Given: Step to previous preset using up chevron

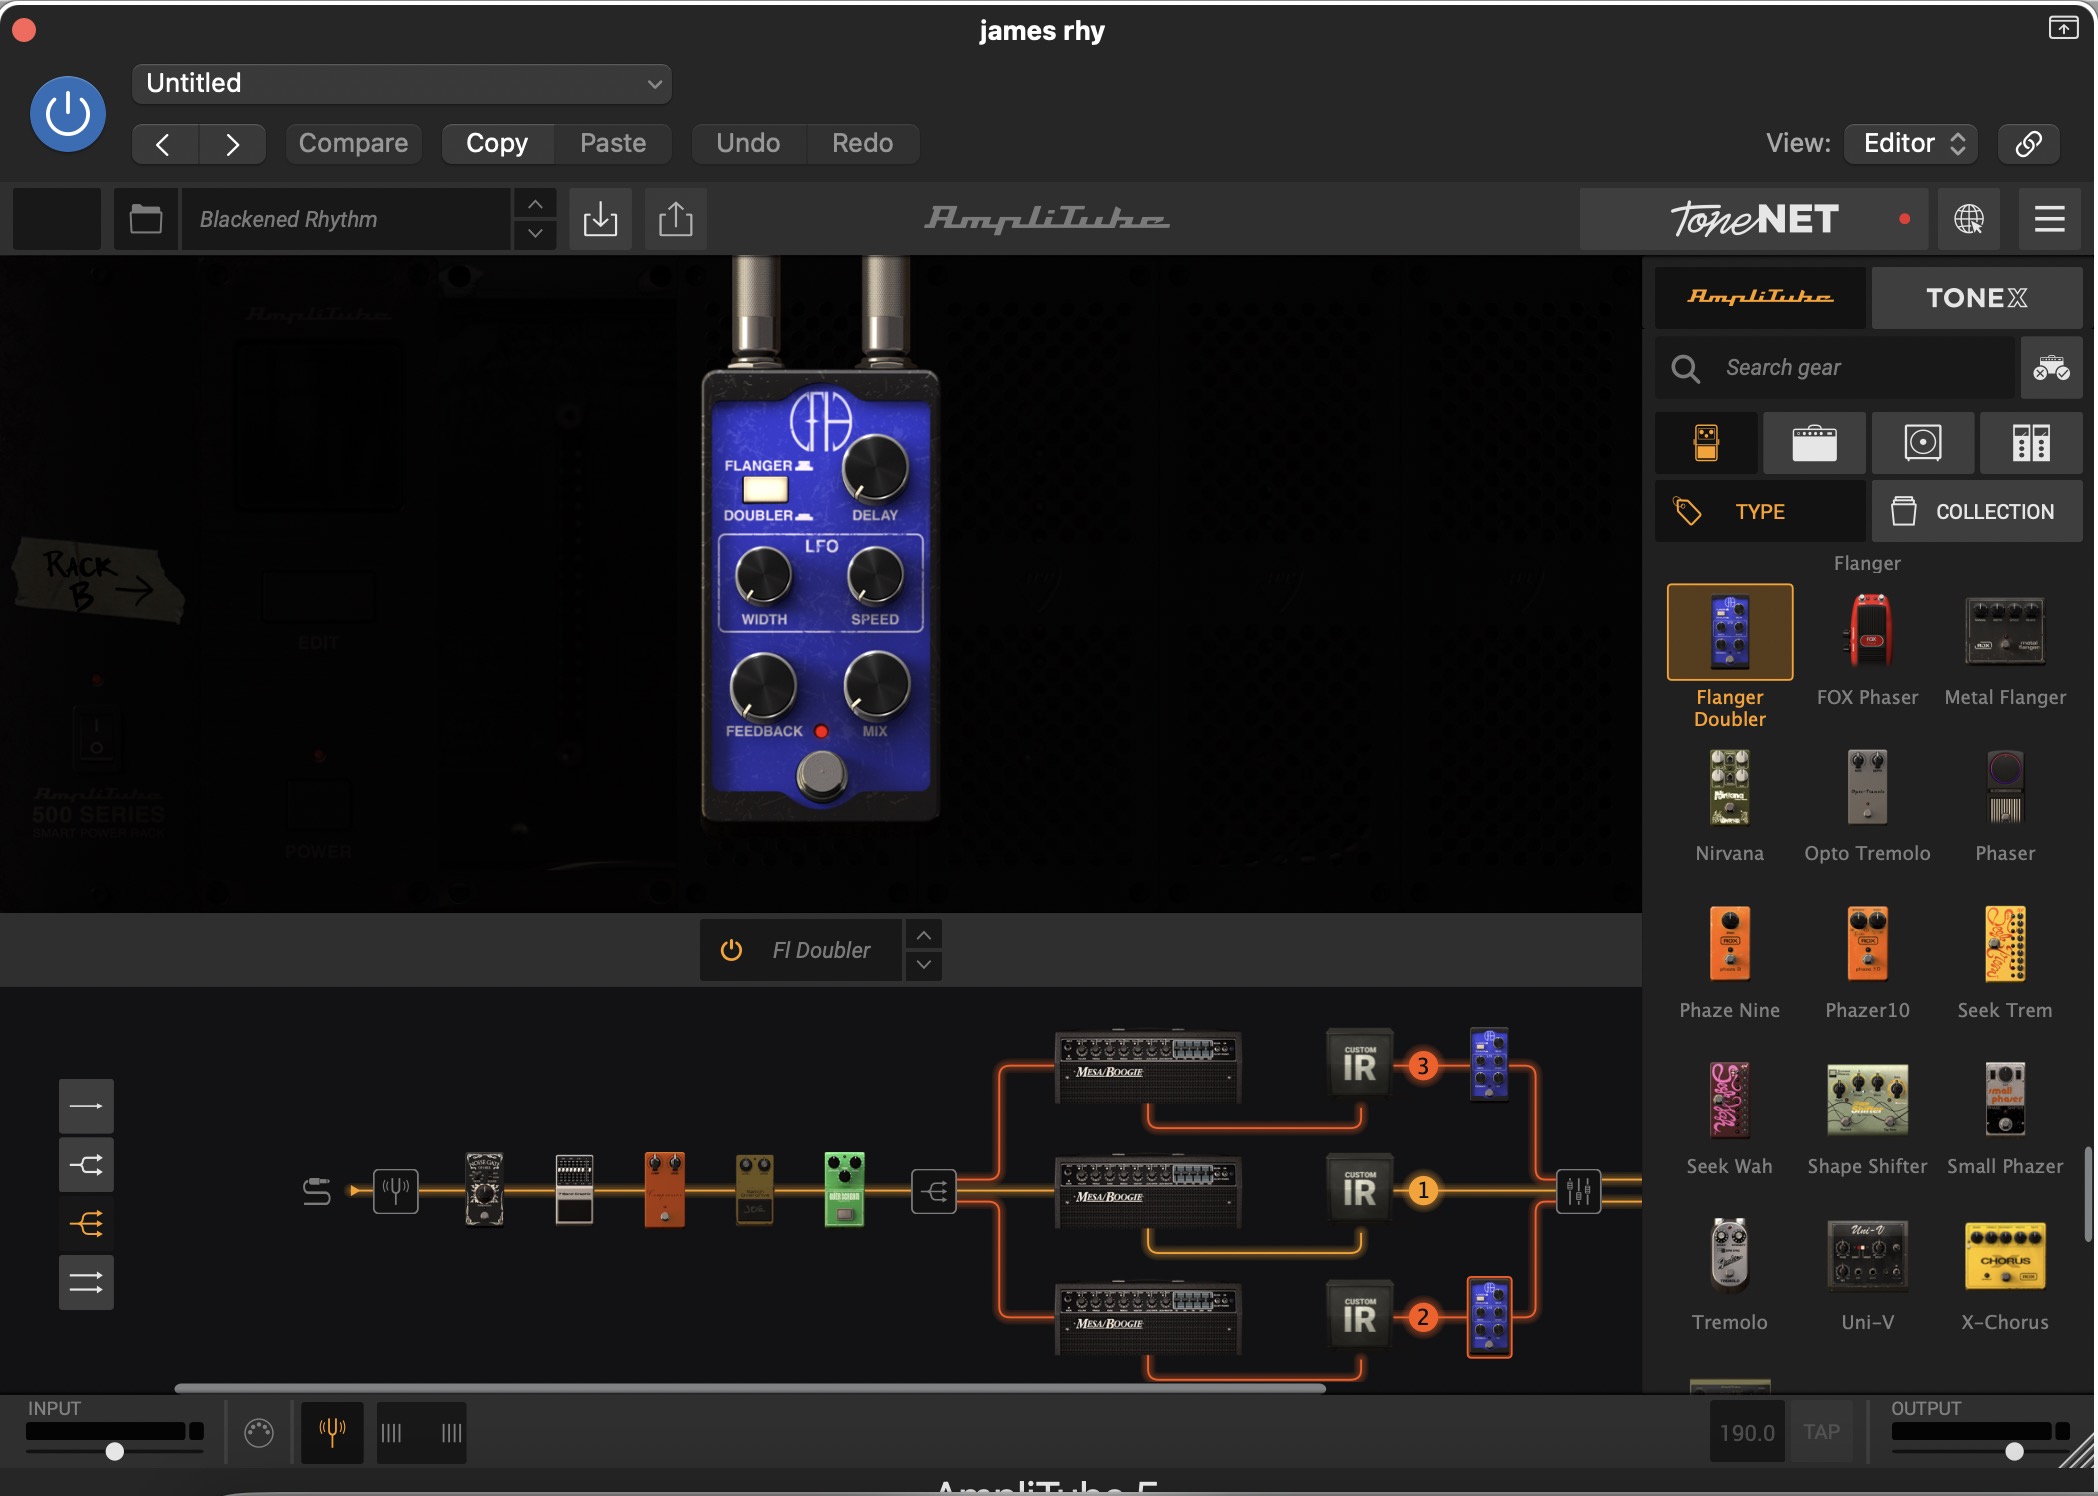Looking at the screenshot, I should click(536, 204).
